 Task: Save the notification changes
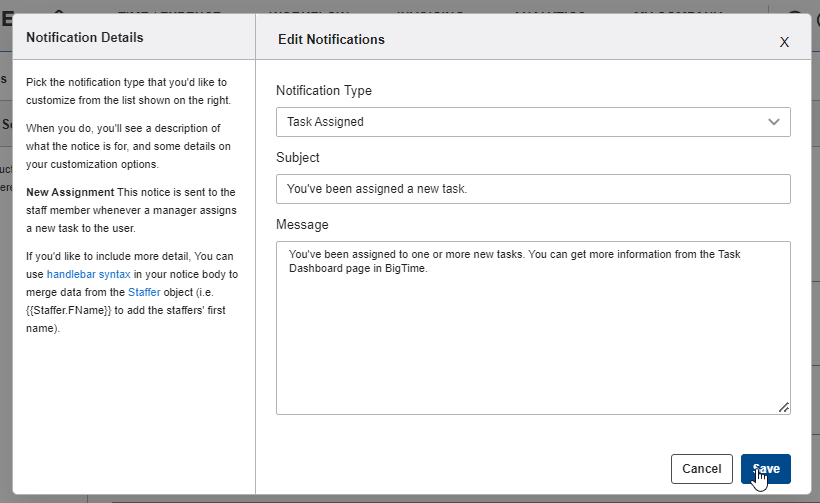(x=766, y=468)
